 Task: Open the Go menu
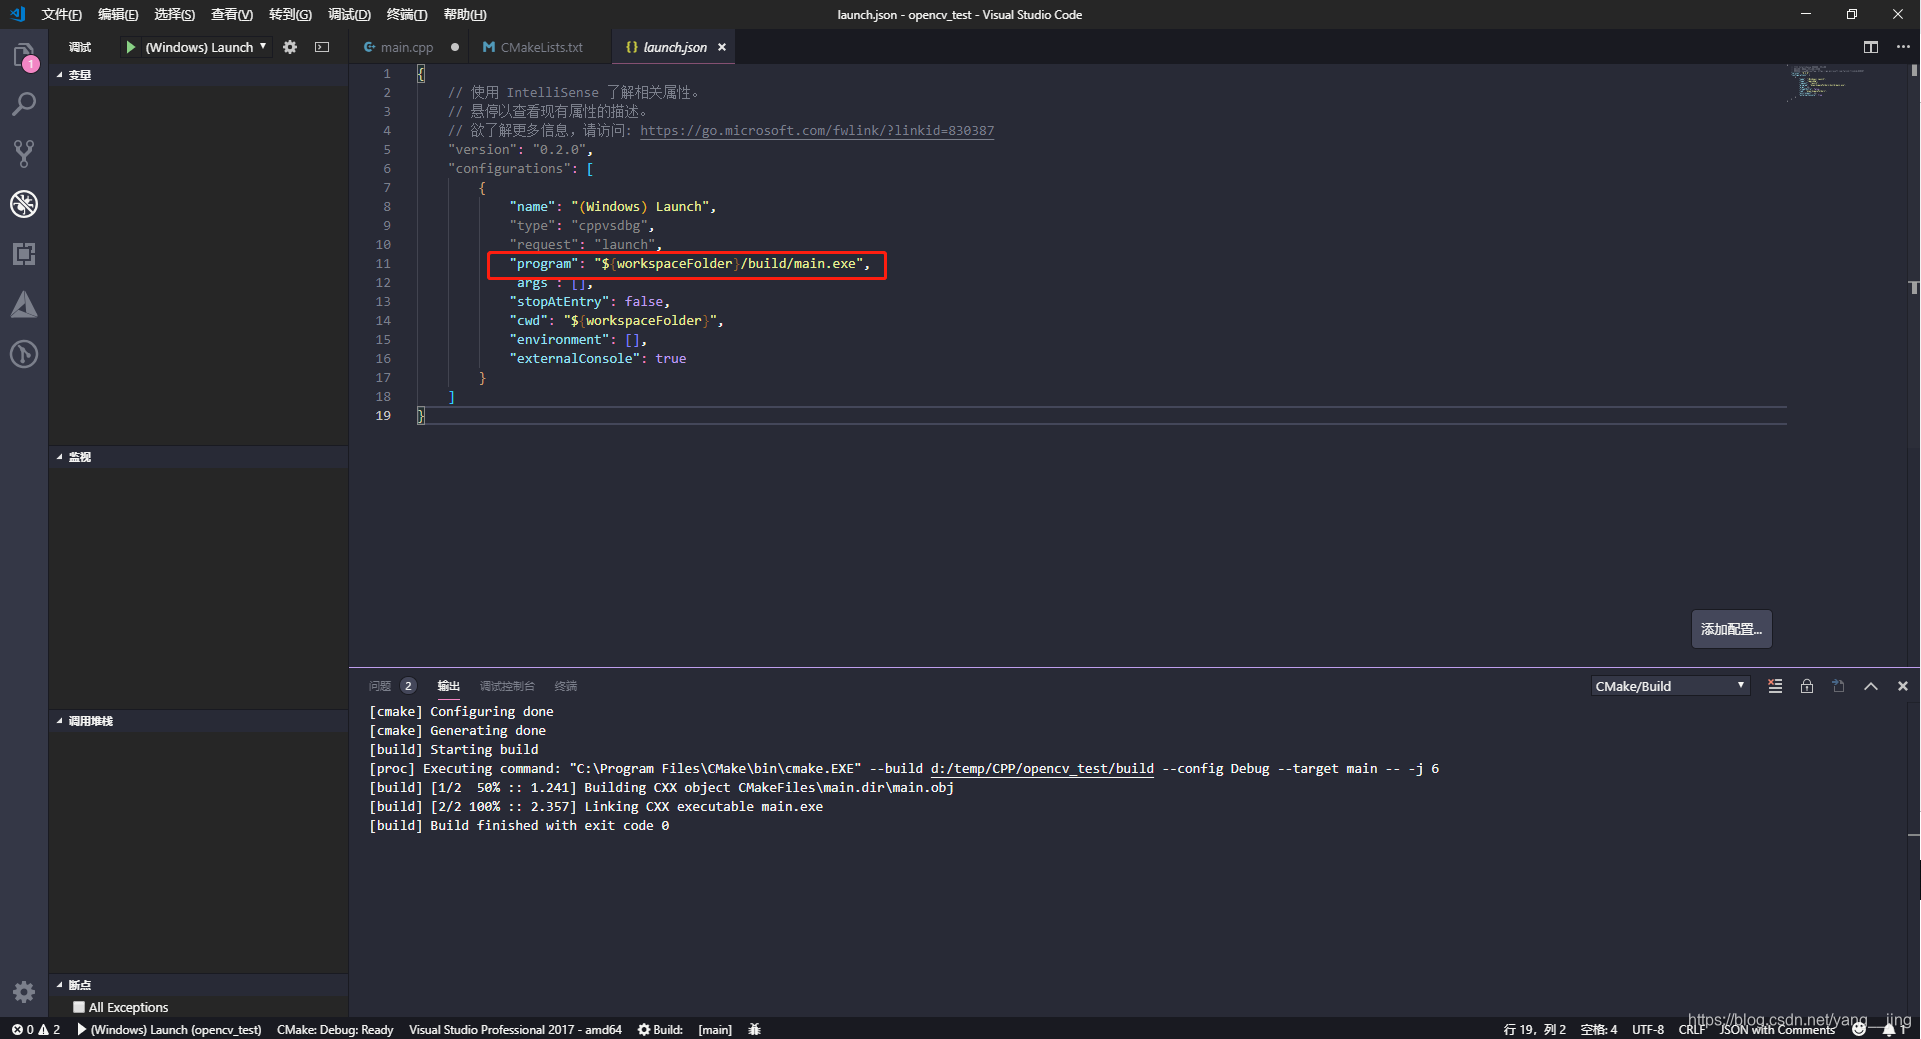[290, 14]
